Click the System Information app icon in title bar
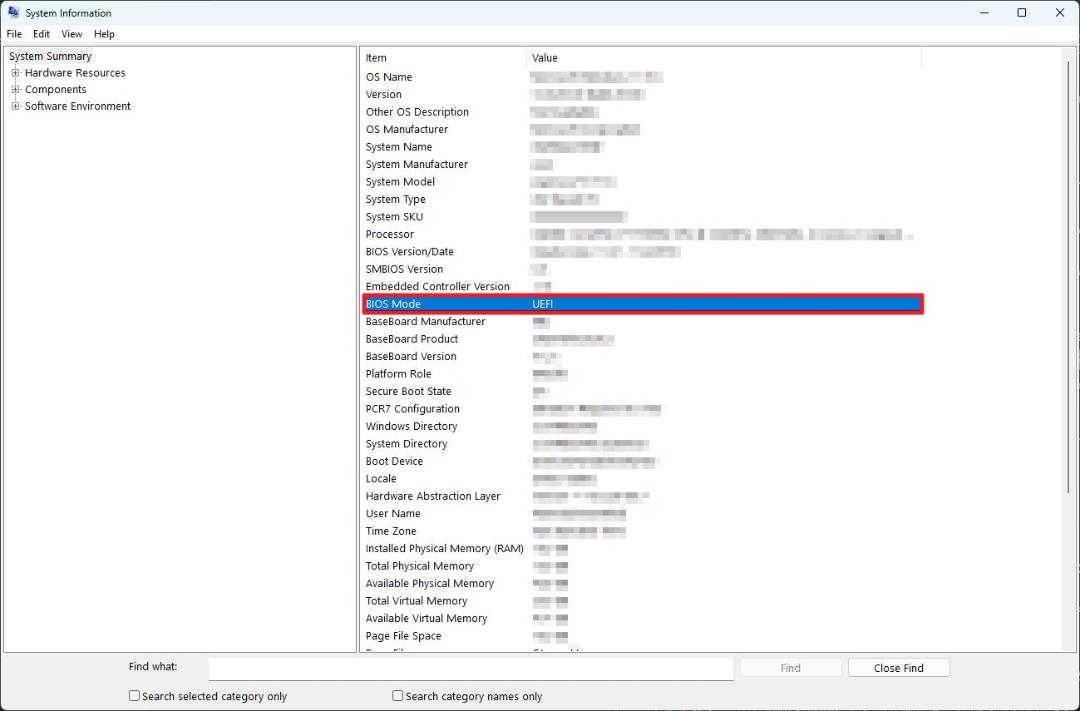This screenshot has height=711, width=1080. (x=13, y=12)
